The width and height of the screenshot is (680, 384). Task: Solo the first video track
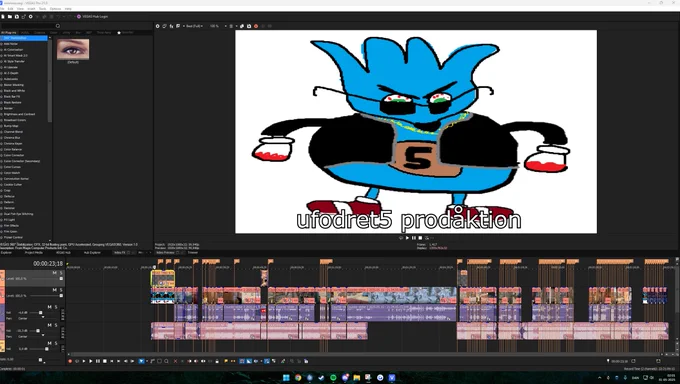61,273
